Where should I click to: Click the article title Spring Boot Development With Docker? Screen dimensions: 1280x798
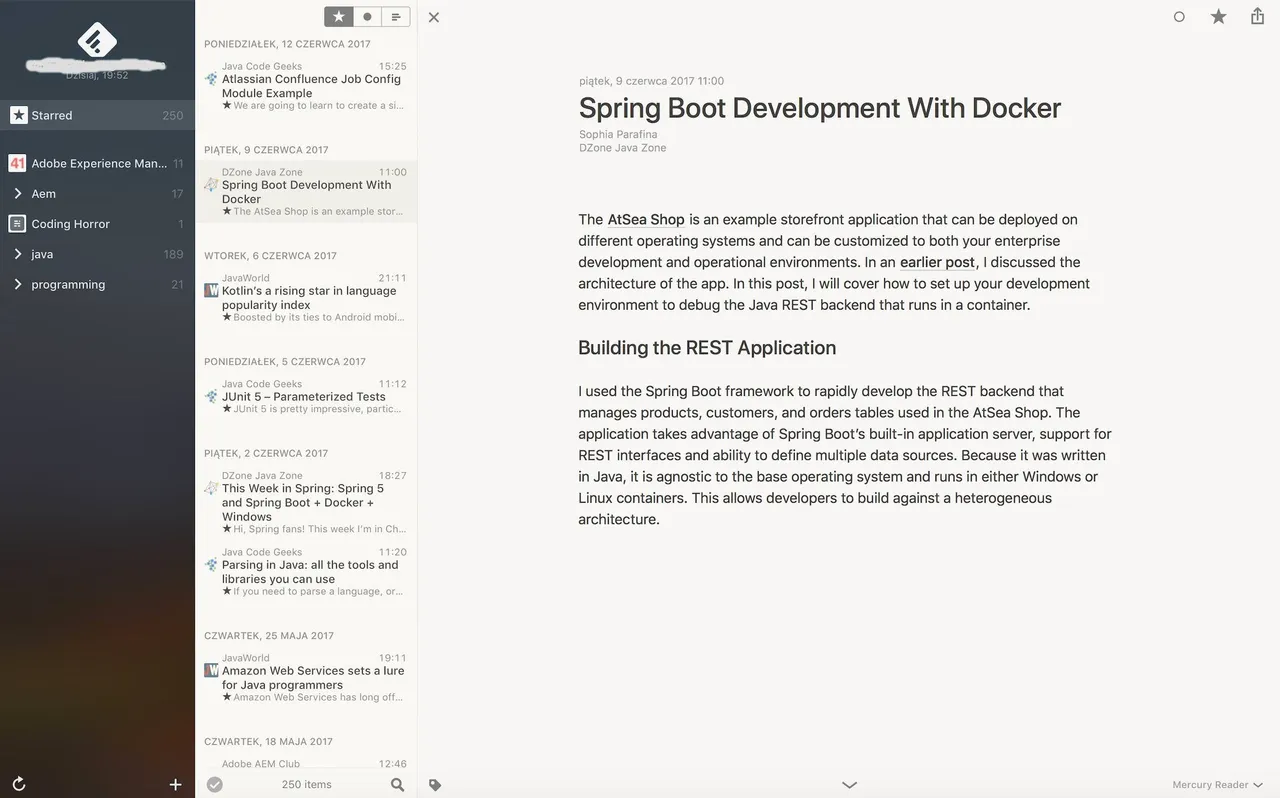819,108
